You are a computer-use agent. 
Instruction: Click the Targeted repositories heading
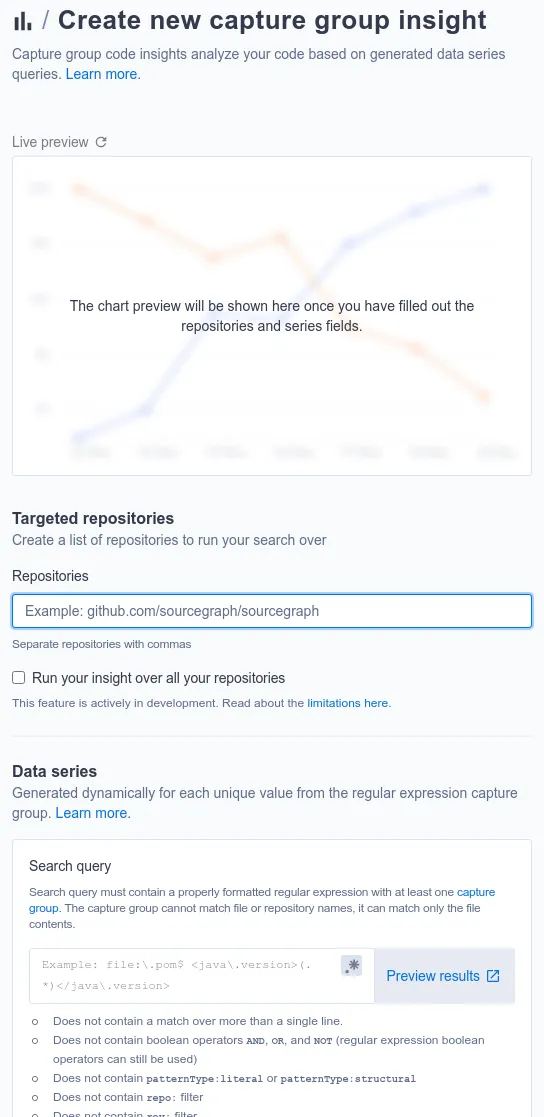[x=93, y=518]
